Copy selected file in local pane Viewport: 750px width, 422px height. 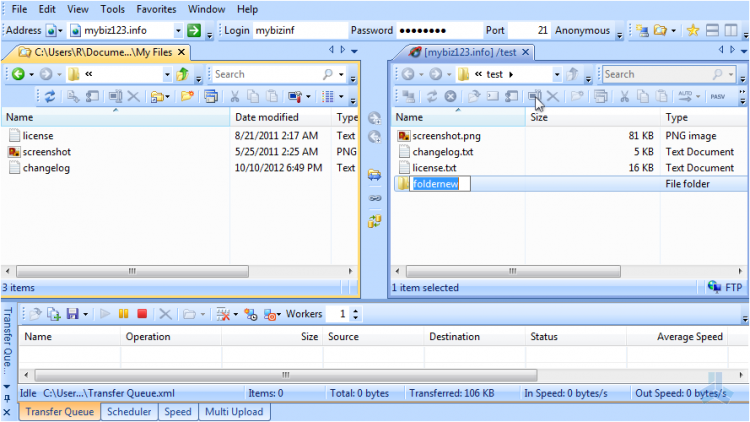pyautogui.click(x=253, y=97)
